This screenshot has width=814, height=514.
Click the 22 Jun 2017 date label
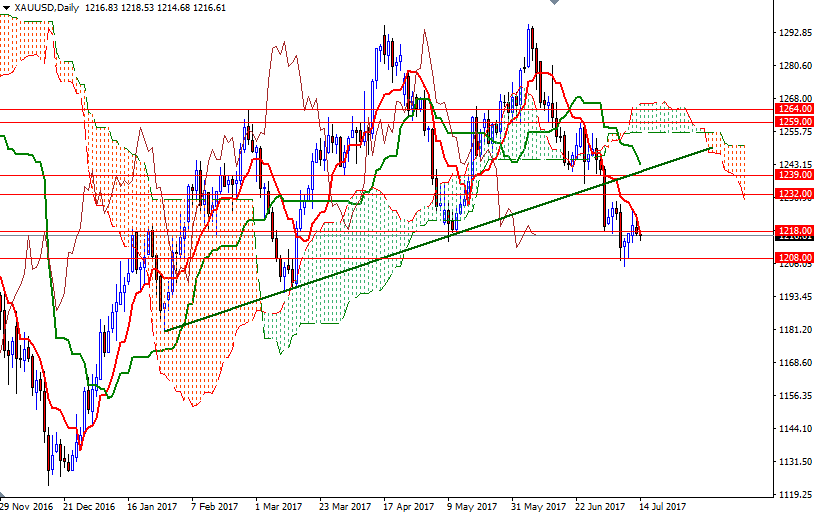600,506
